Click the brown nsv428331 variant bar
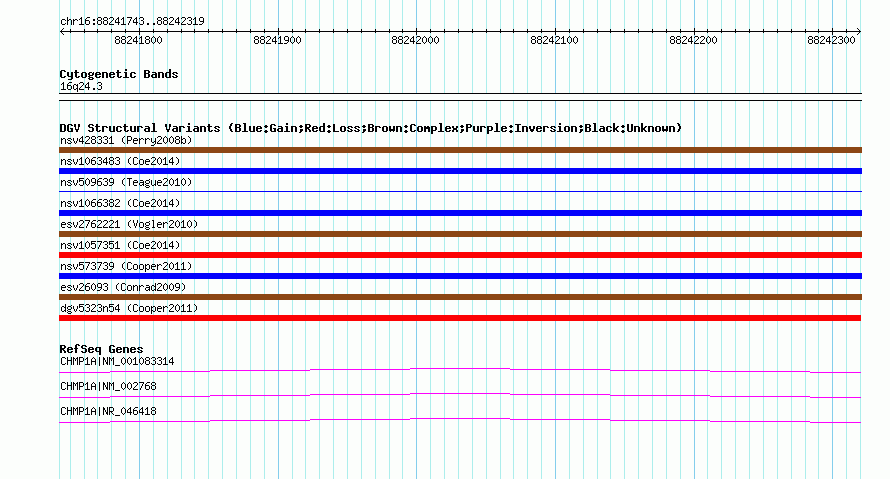The width and height of the screenshot is (890, 479). 460,150
